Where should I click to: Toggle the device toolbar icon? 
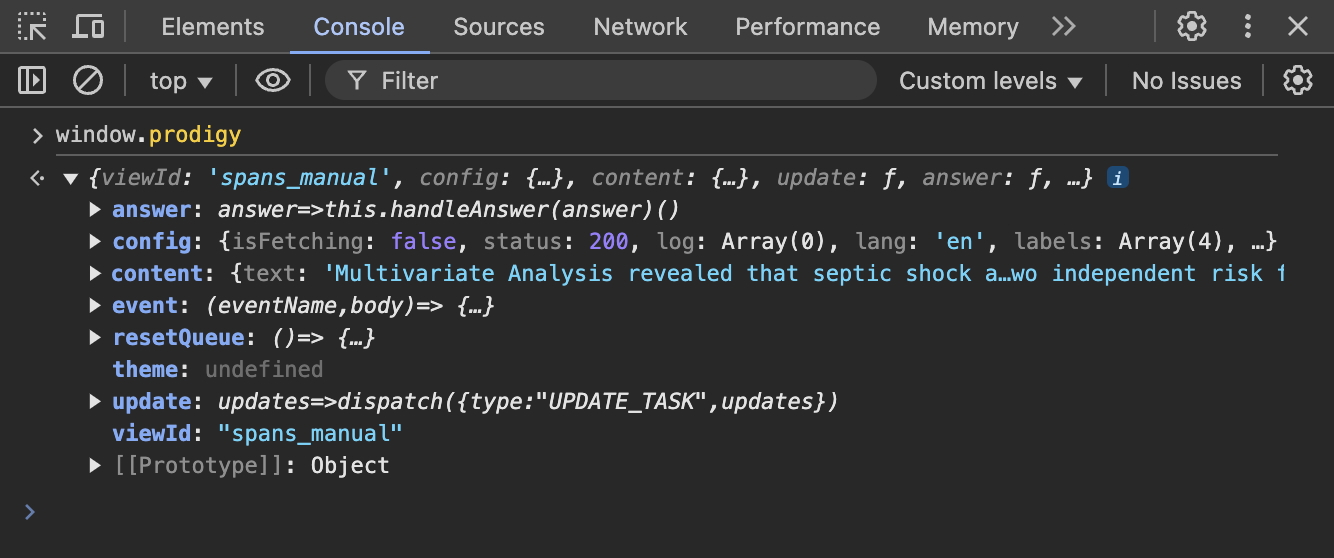click(88, 27)
